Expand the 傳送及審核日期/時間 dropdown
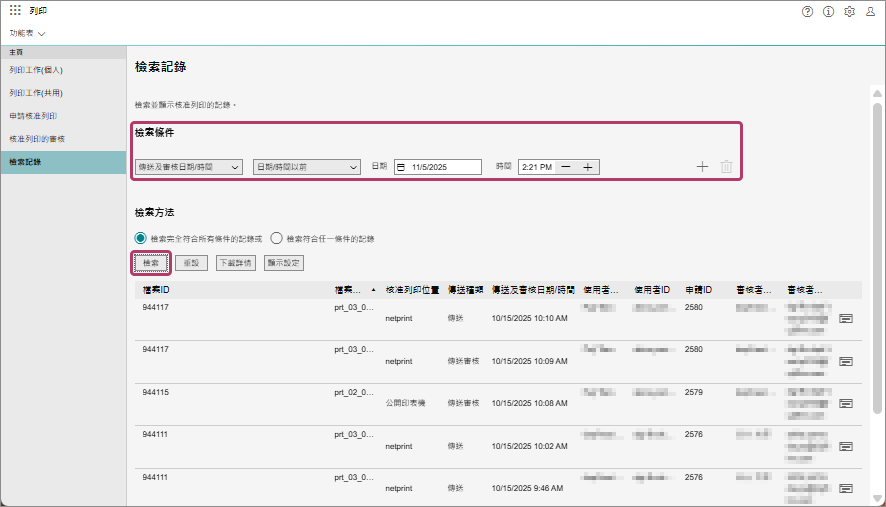 coord(189,167)
